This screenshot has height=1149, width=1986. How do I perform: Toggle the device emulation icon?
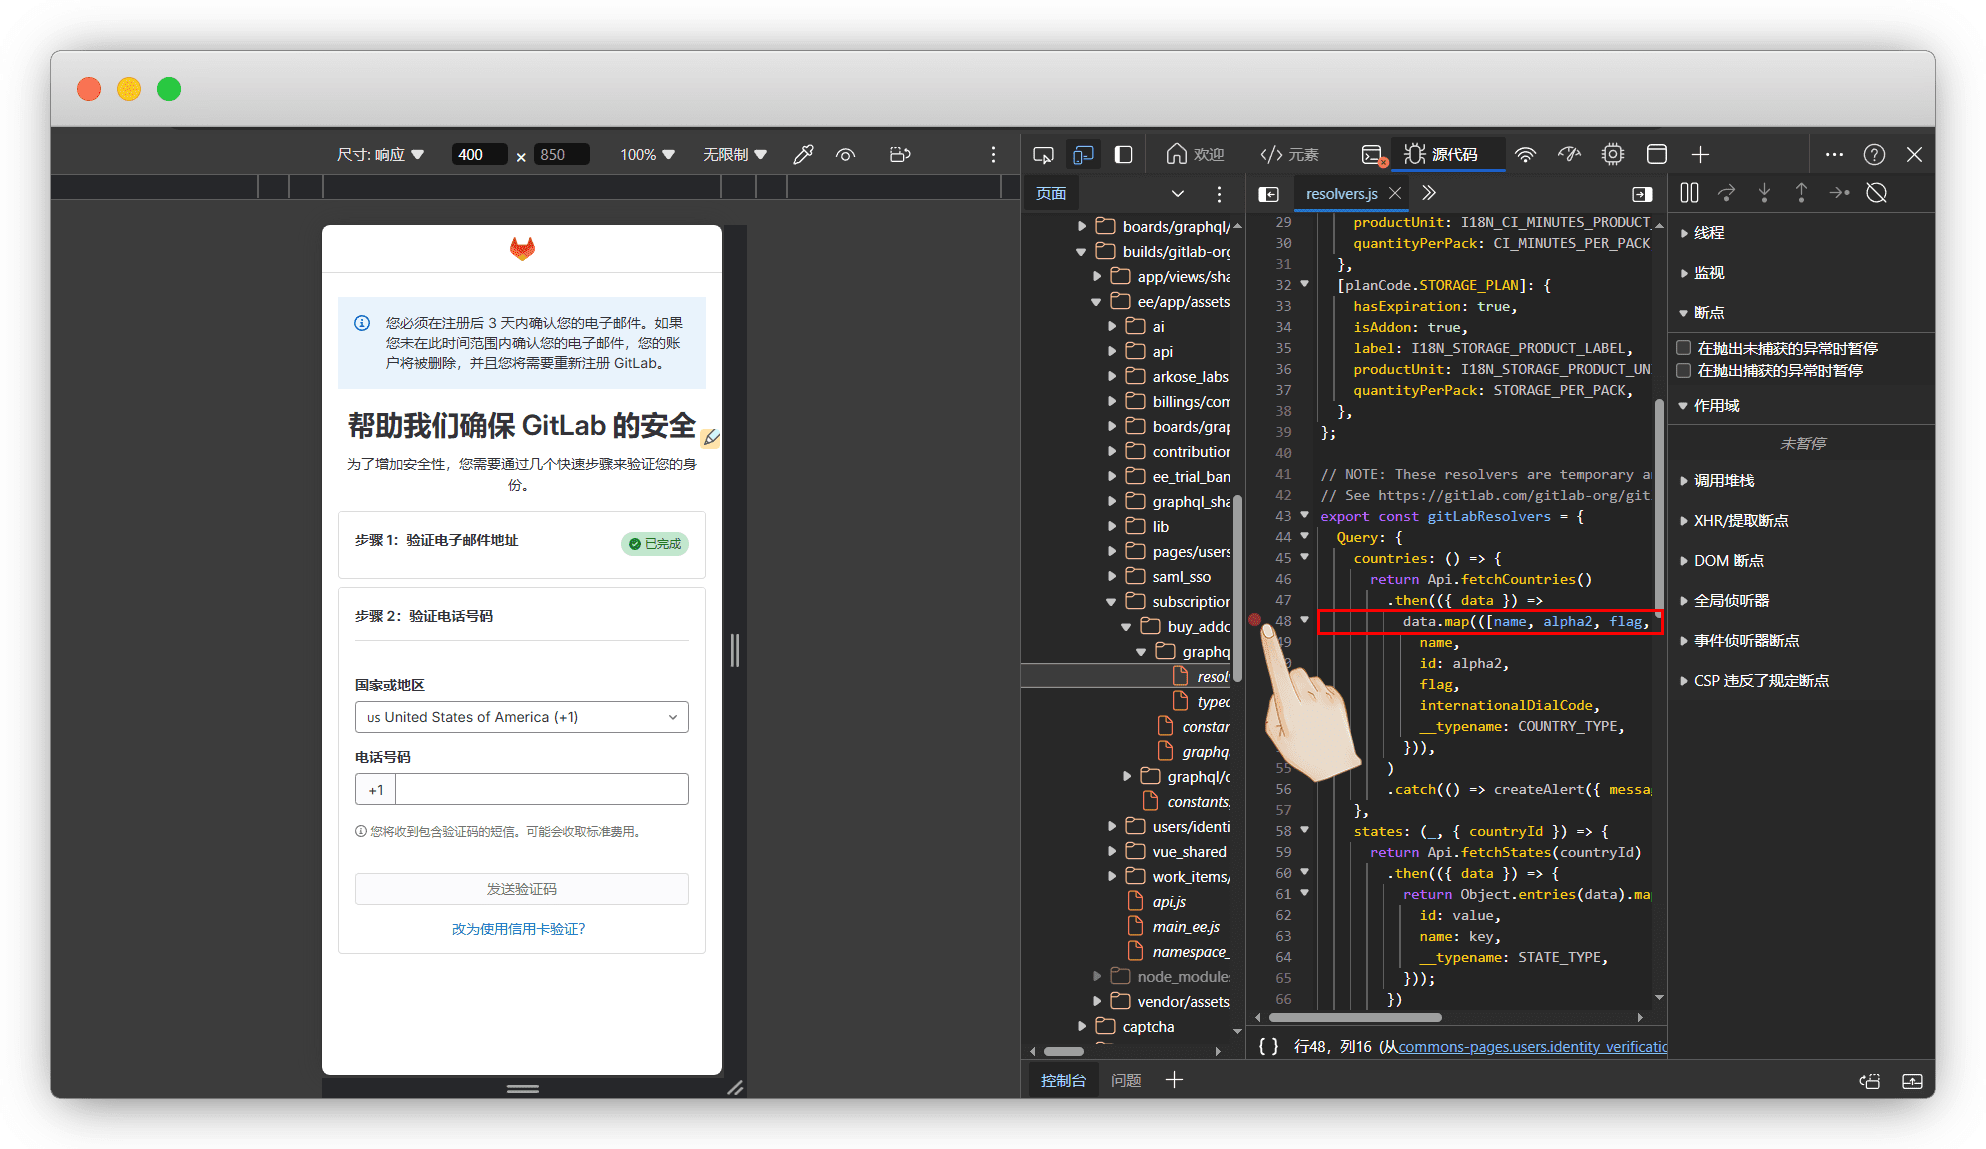click(x=1083, y=154)
